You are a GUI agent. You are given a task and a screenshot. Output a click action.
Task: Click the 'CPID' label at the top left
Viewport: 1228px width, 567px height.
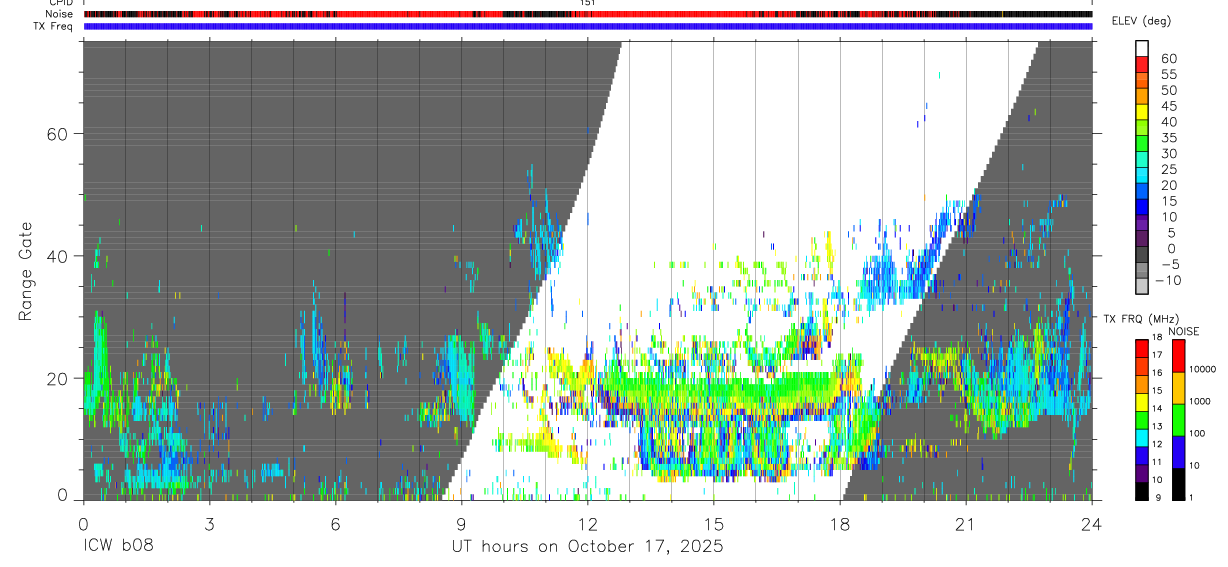[61, 3]
